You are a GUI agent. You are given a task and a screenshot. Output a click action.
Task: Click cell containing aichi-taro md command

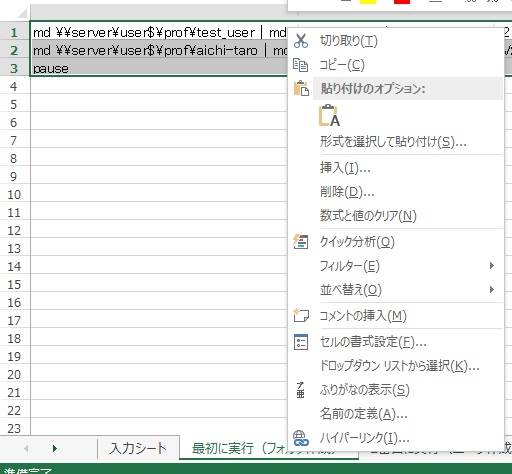(159, 50)
